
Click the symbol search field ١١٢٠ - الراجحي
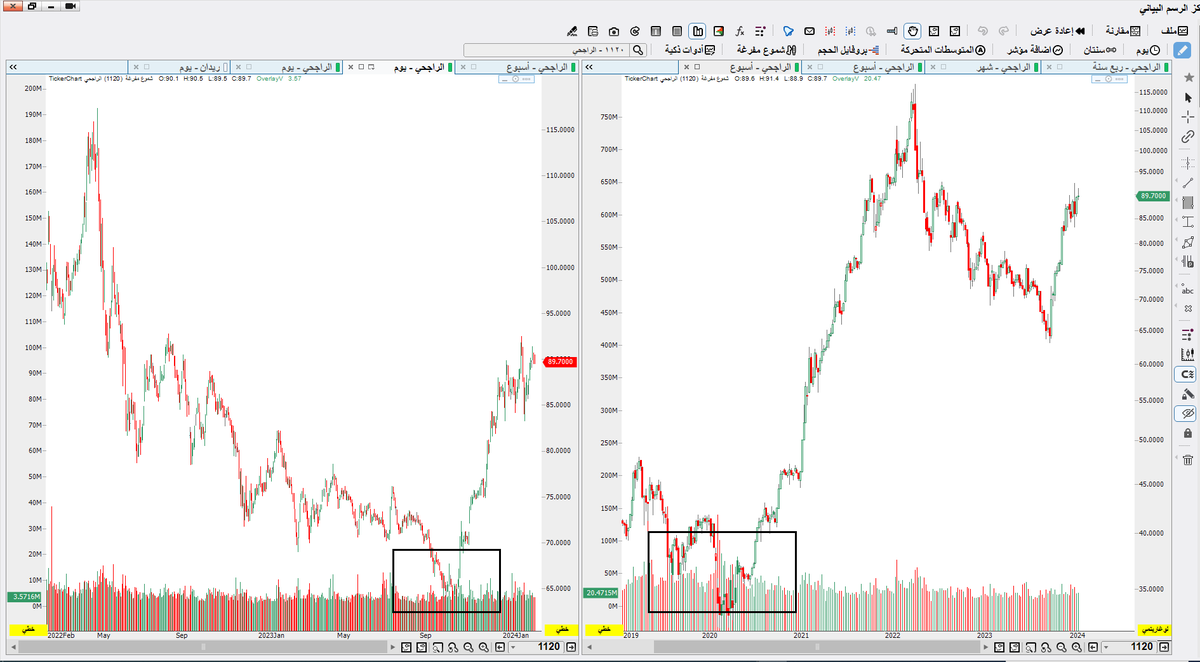tap(547, 50)
